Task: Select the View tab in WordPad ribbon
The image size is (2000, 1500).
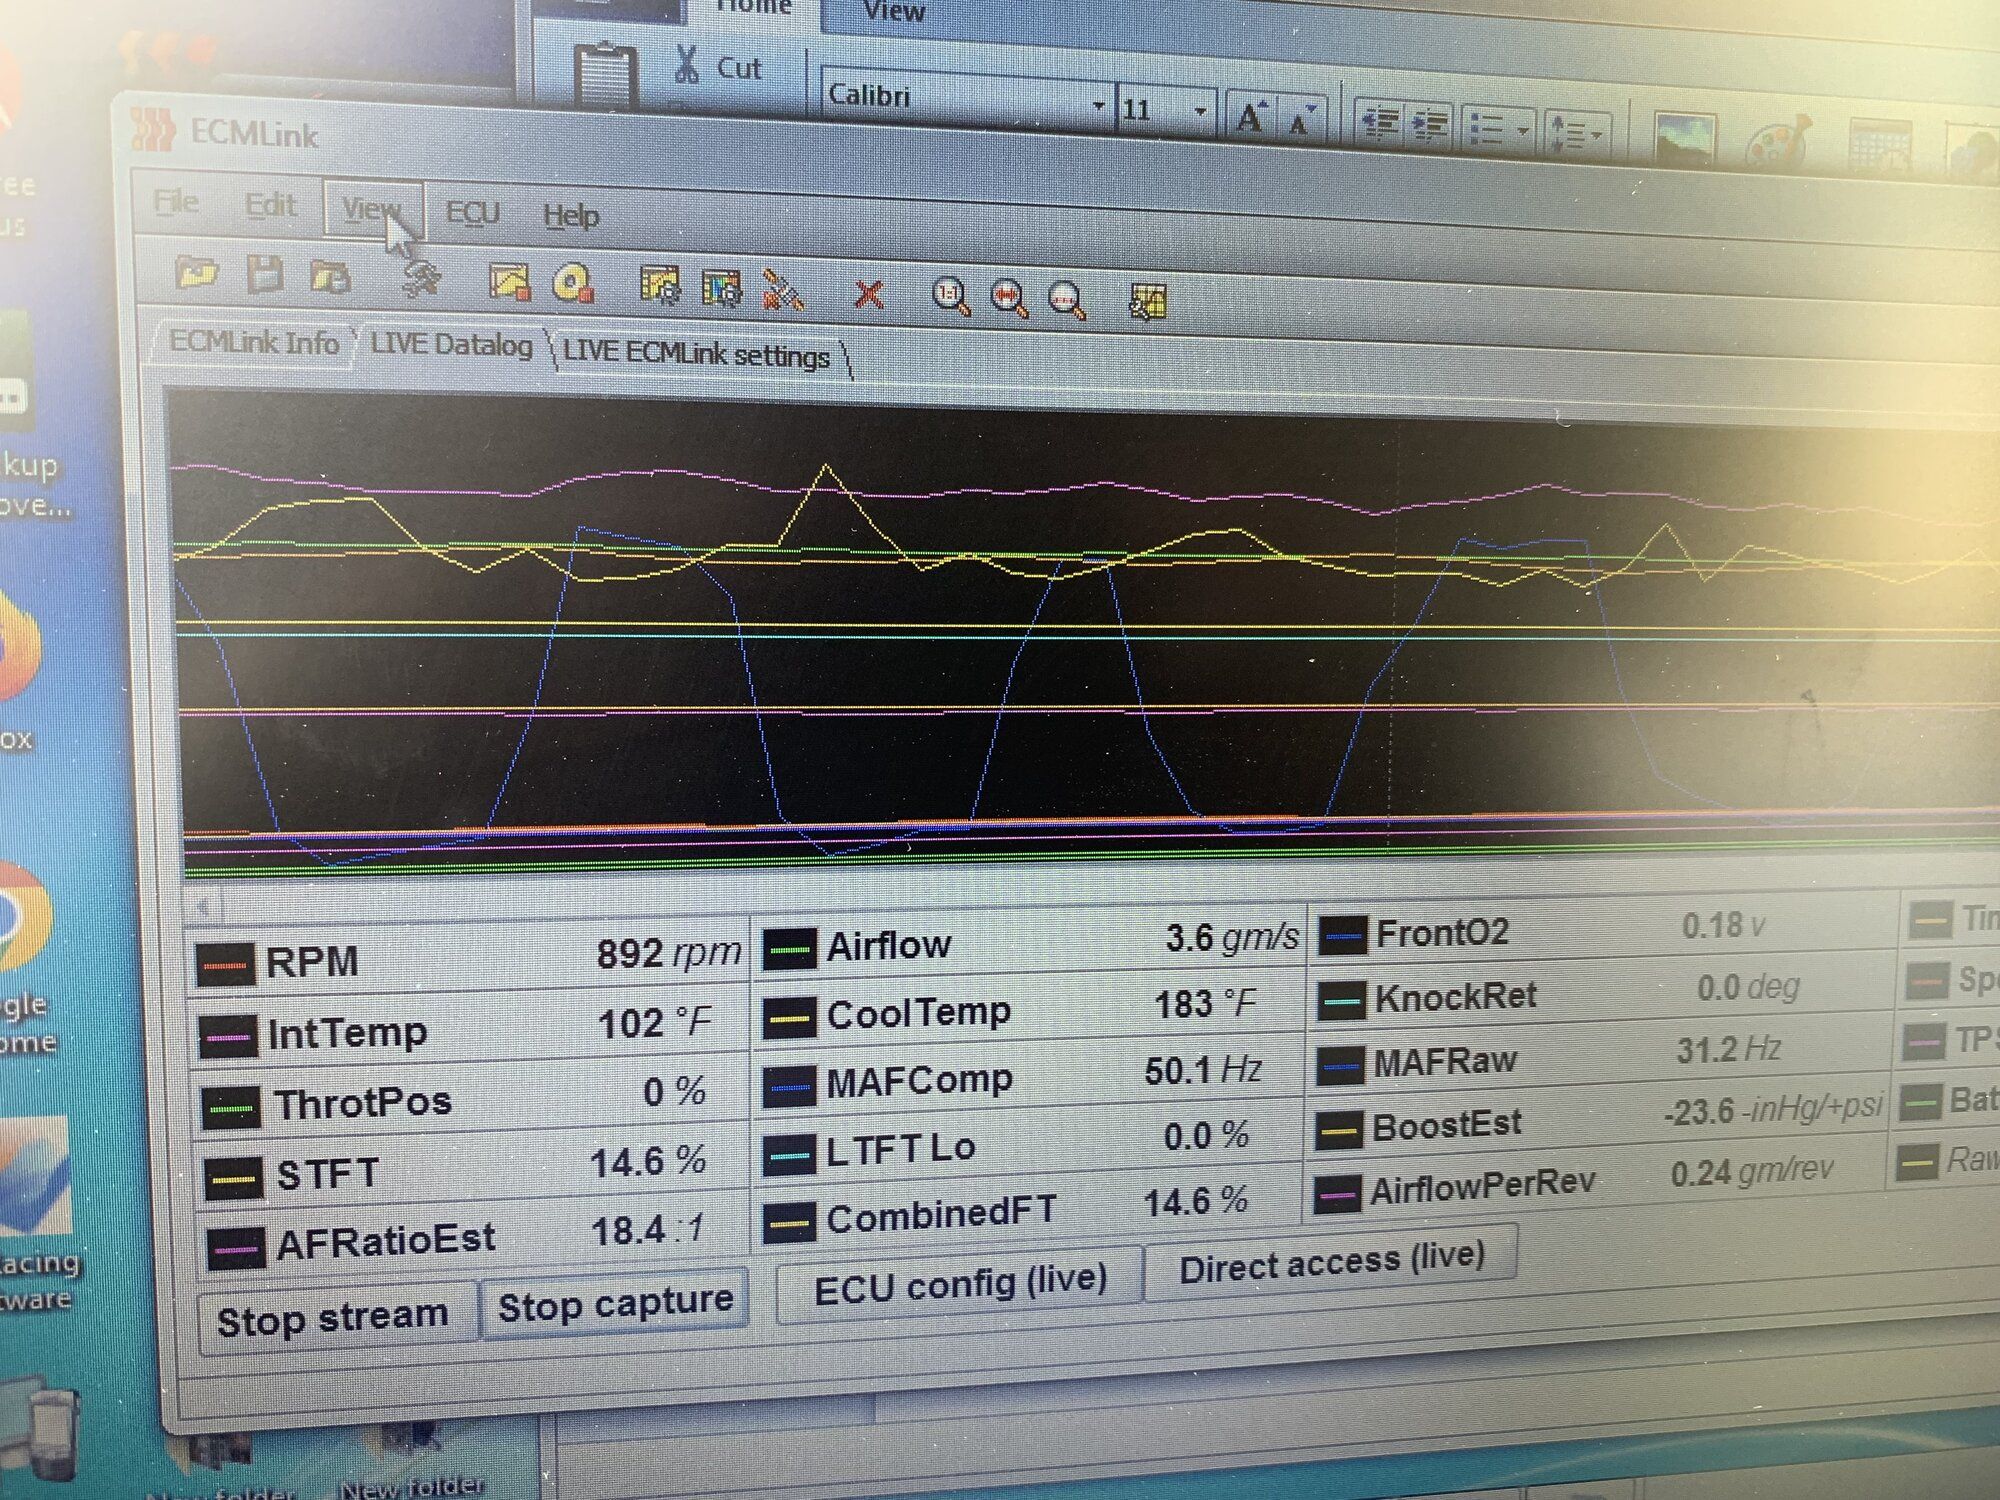Action: point(893,12)
